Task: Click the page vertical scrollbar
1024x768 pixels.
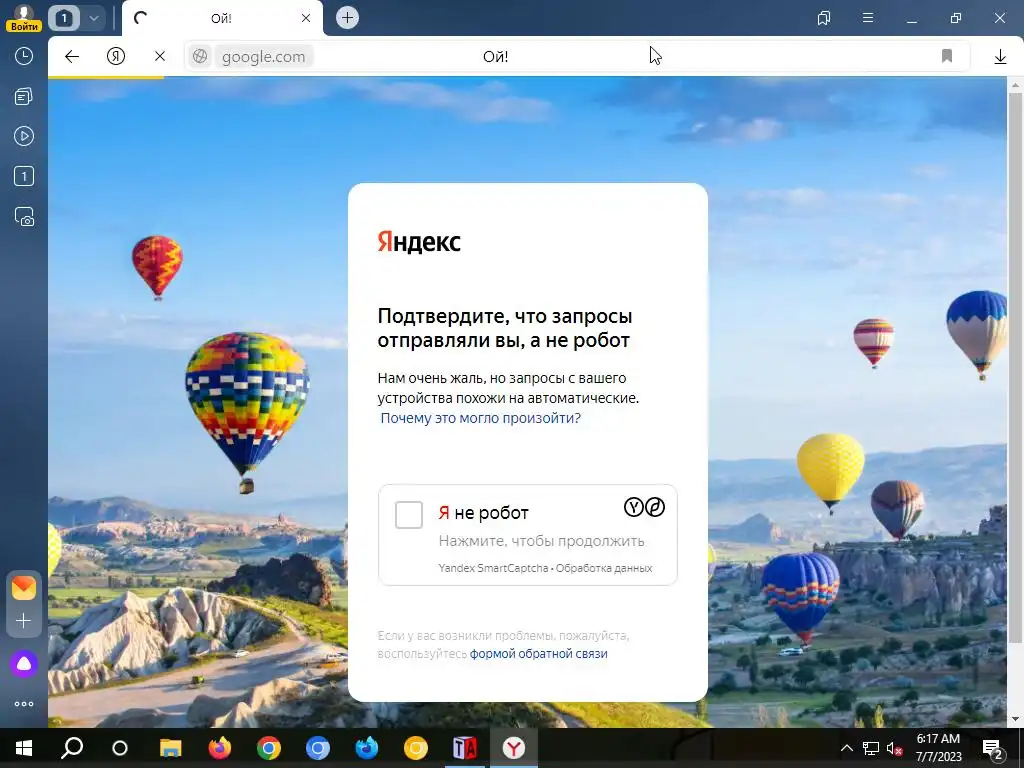Action: tap(1015, 366)
